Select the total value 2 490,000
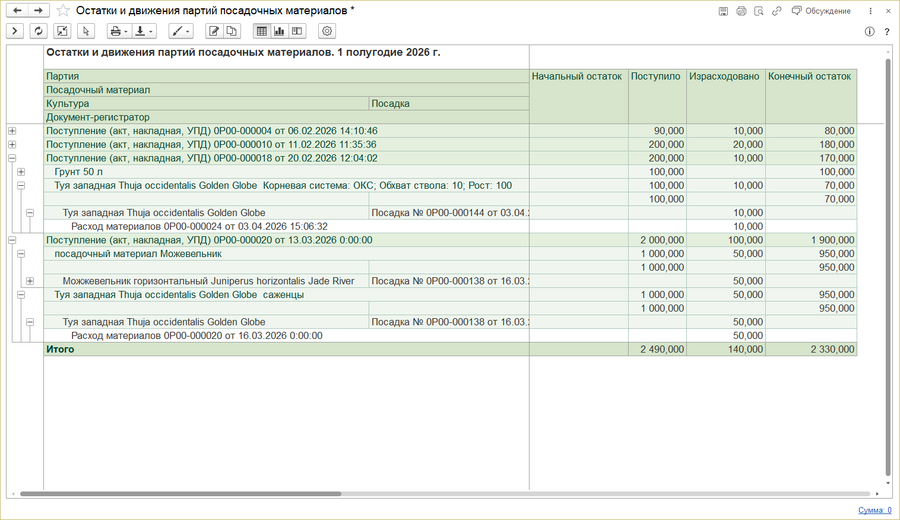 point(657,350)
